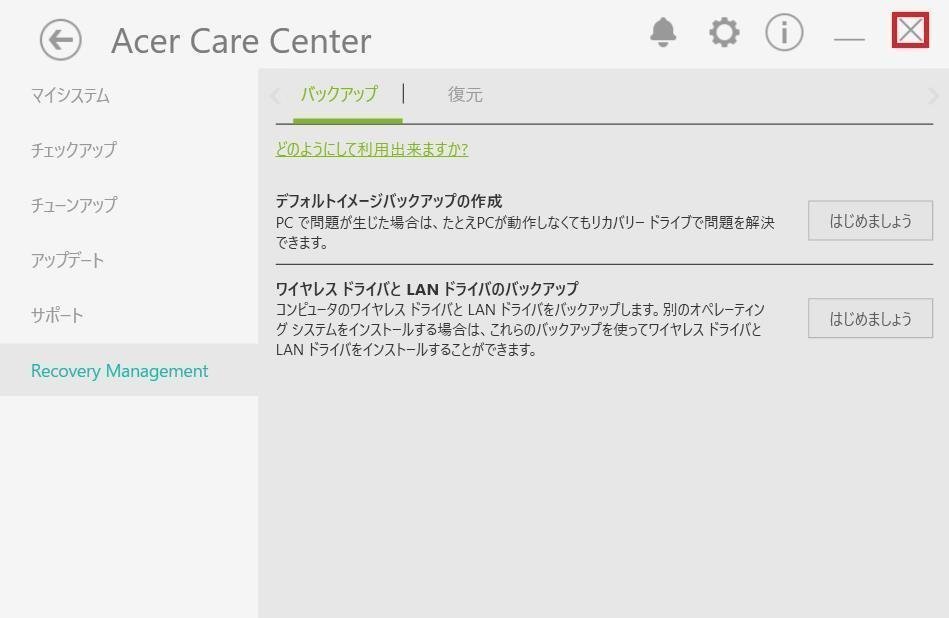The width and height of the screenshot is (949, 618).
Task: Open サポート in the sidebar
Action: [x=57, y=315]
